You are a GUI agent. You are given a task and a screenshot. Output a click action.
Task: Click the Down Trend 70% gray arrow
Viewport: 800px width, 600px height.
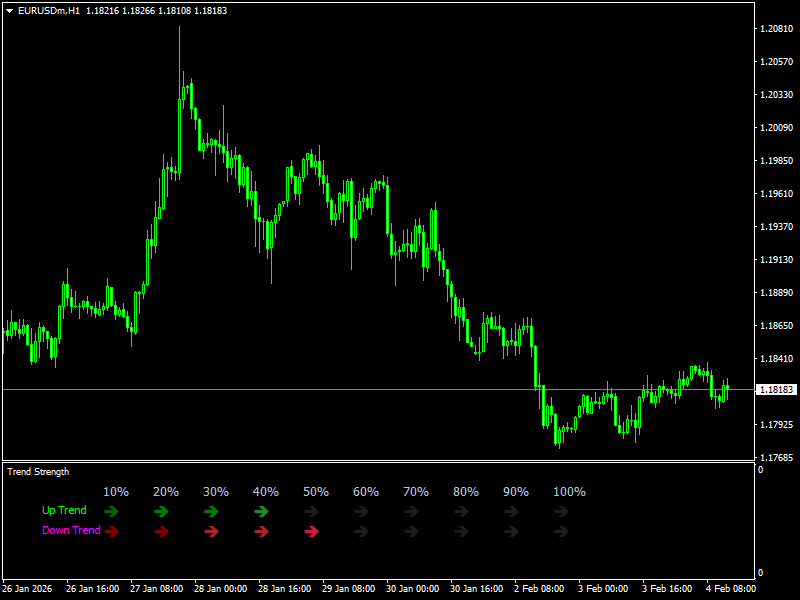pos(412,532)
